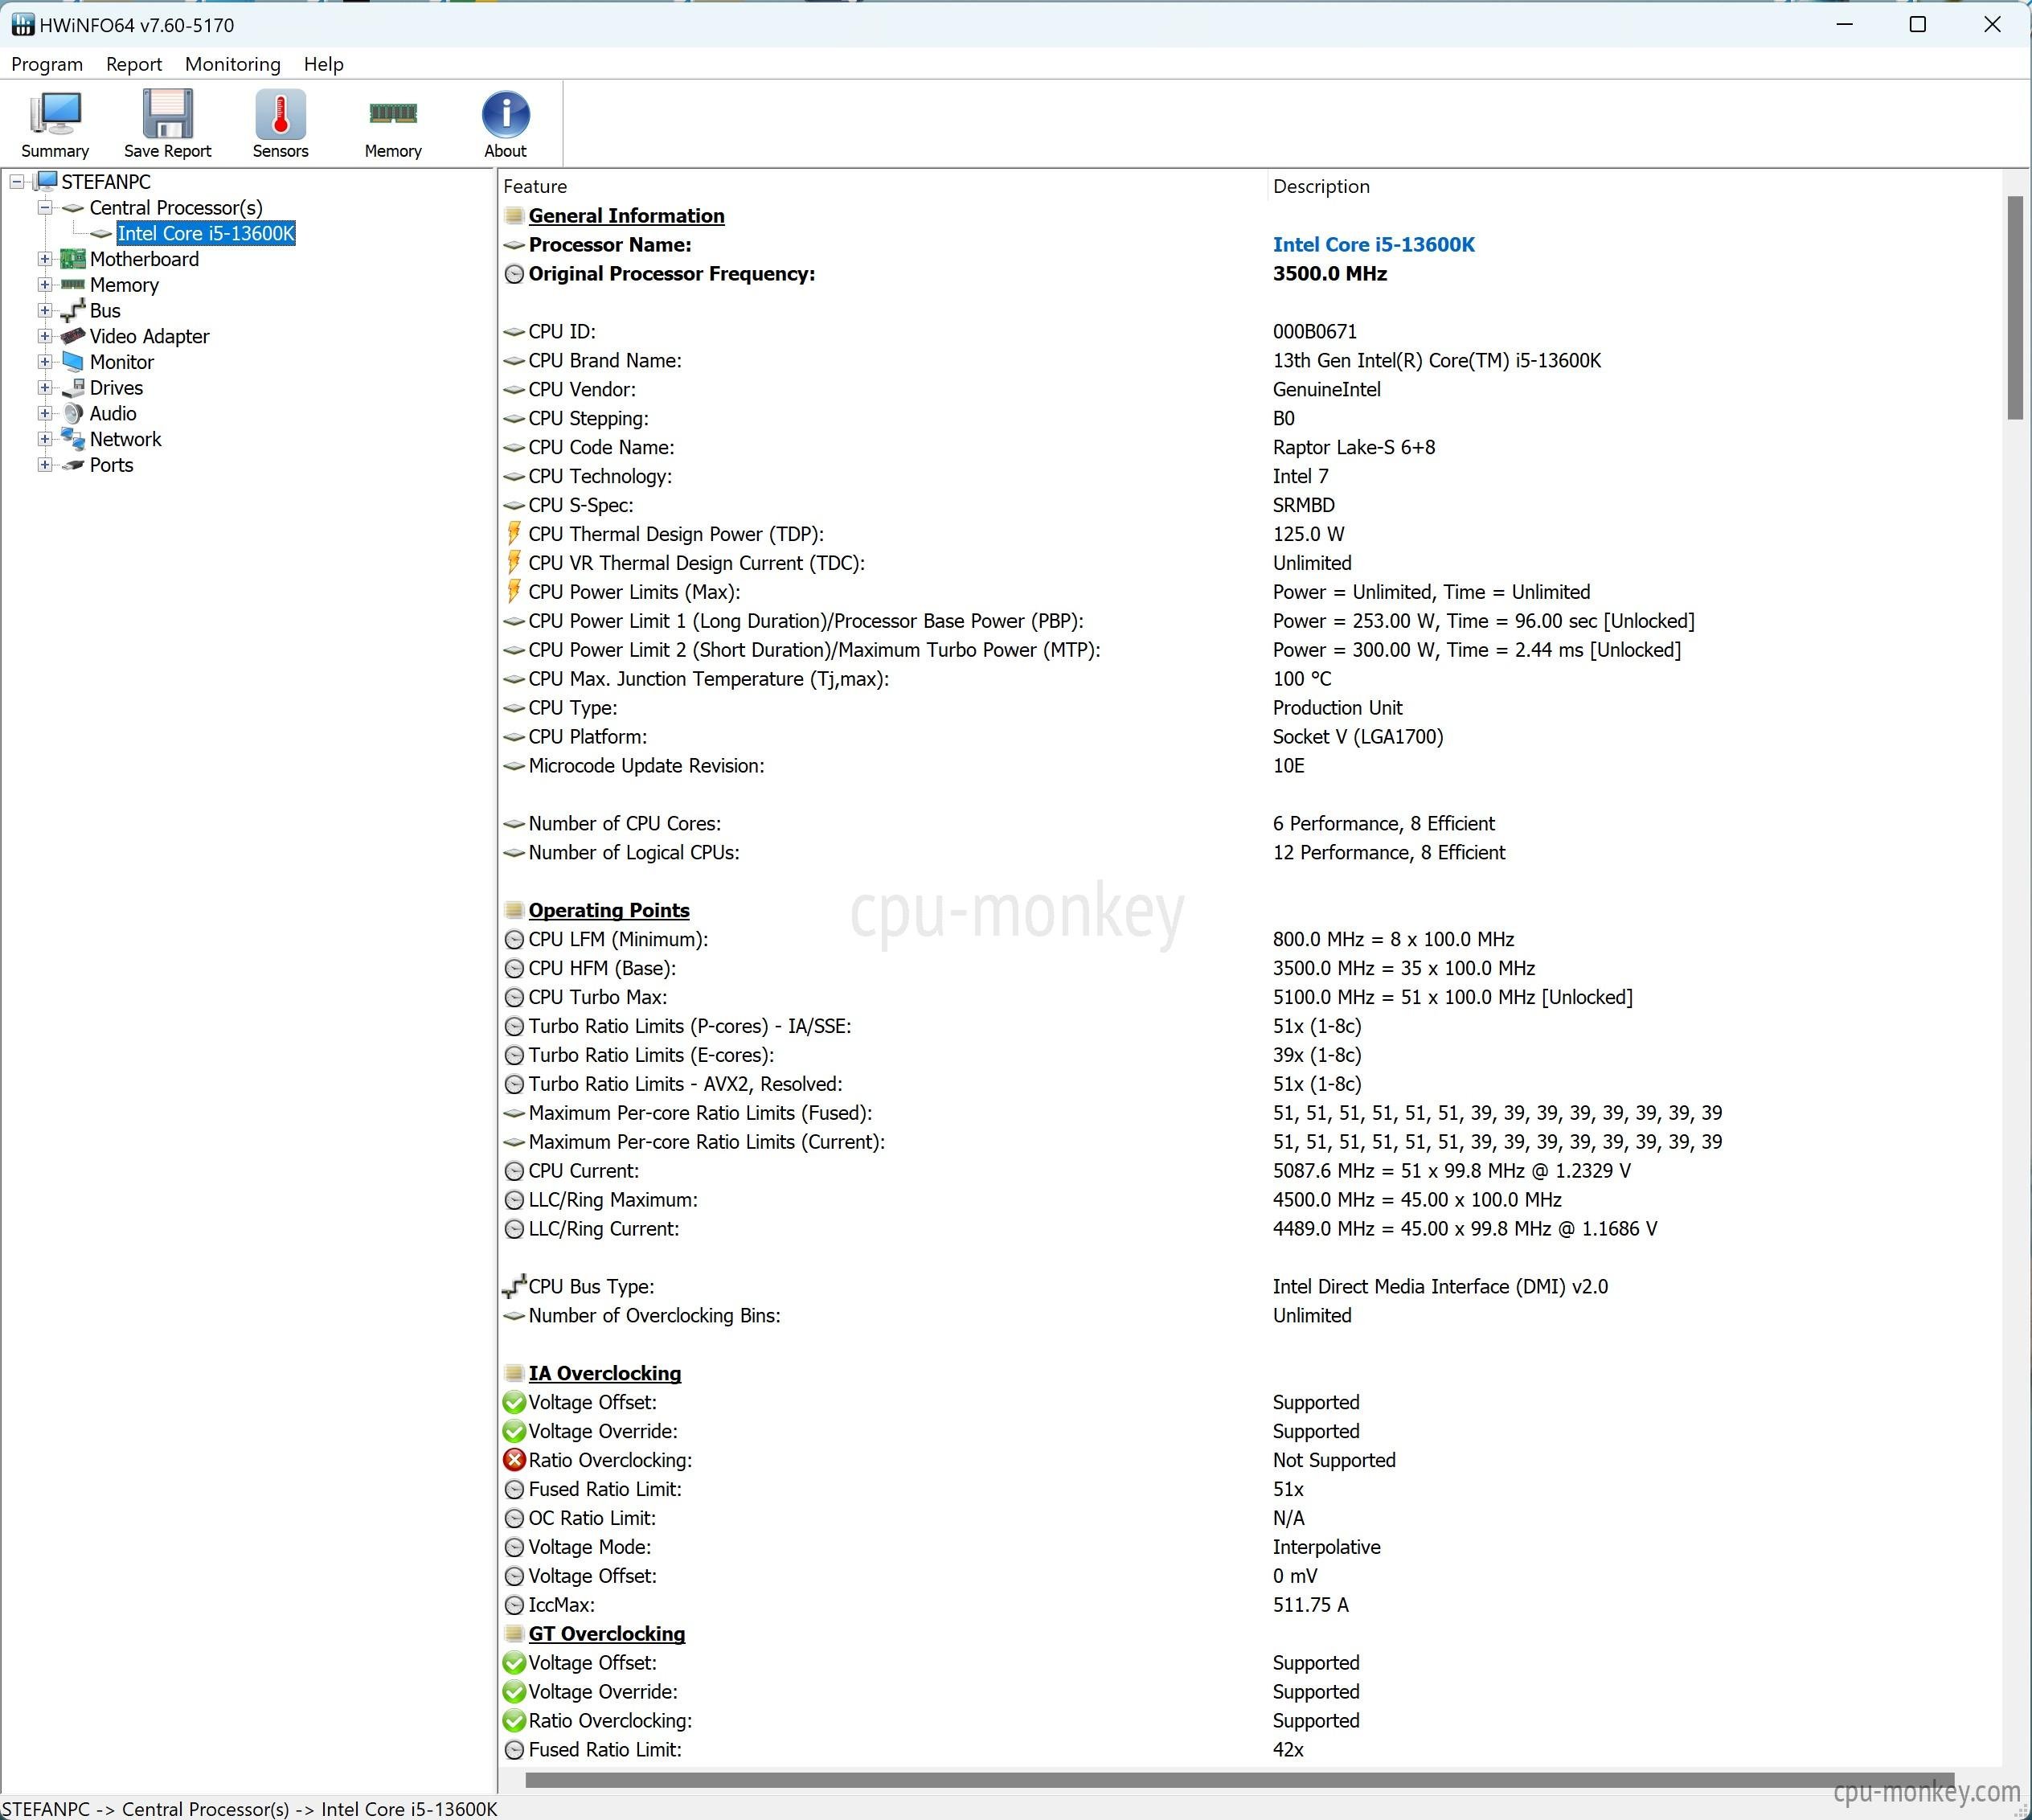2032x1820 pixels.
Task: Expand the Memory tree node
Action: 45,285
